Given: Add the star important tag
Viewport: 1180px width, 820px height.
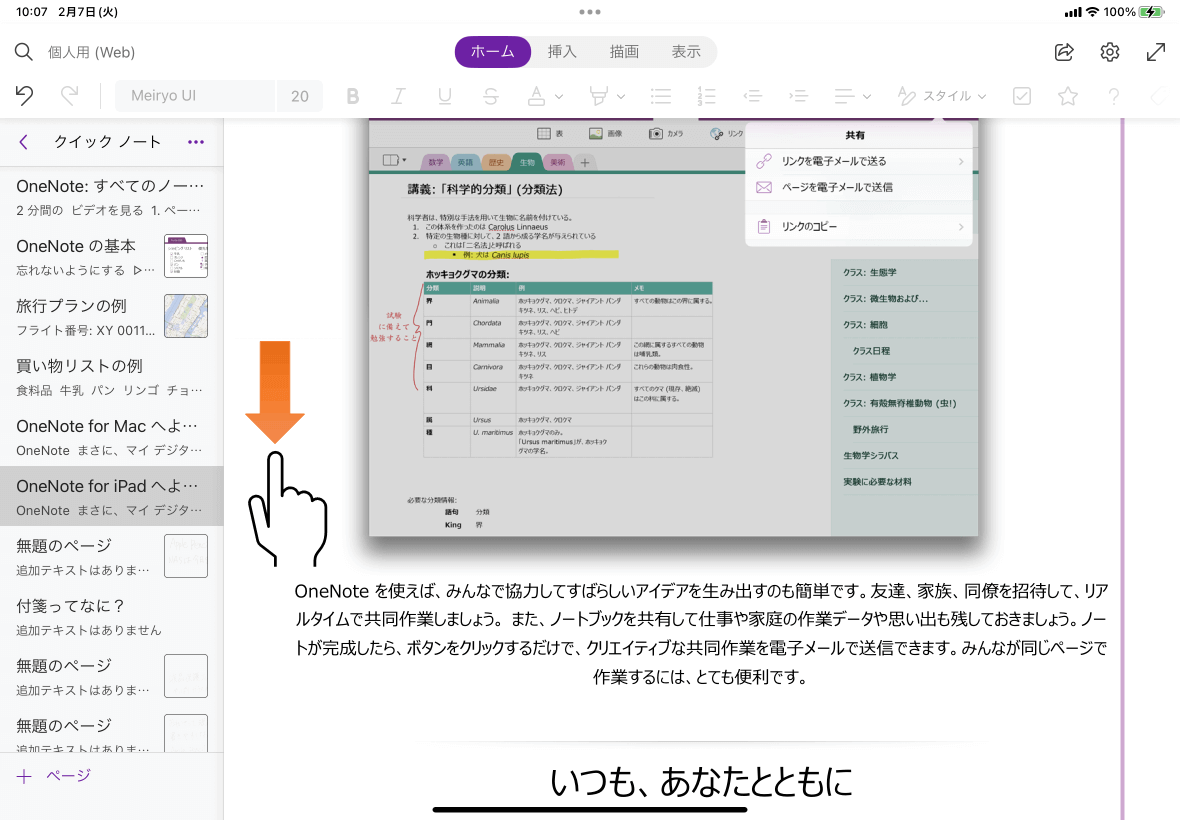Looking at the screenshot, I should [1067, 96].
